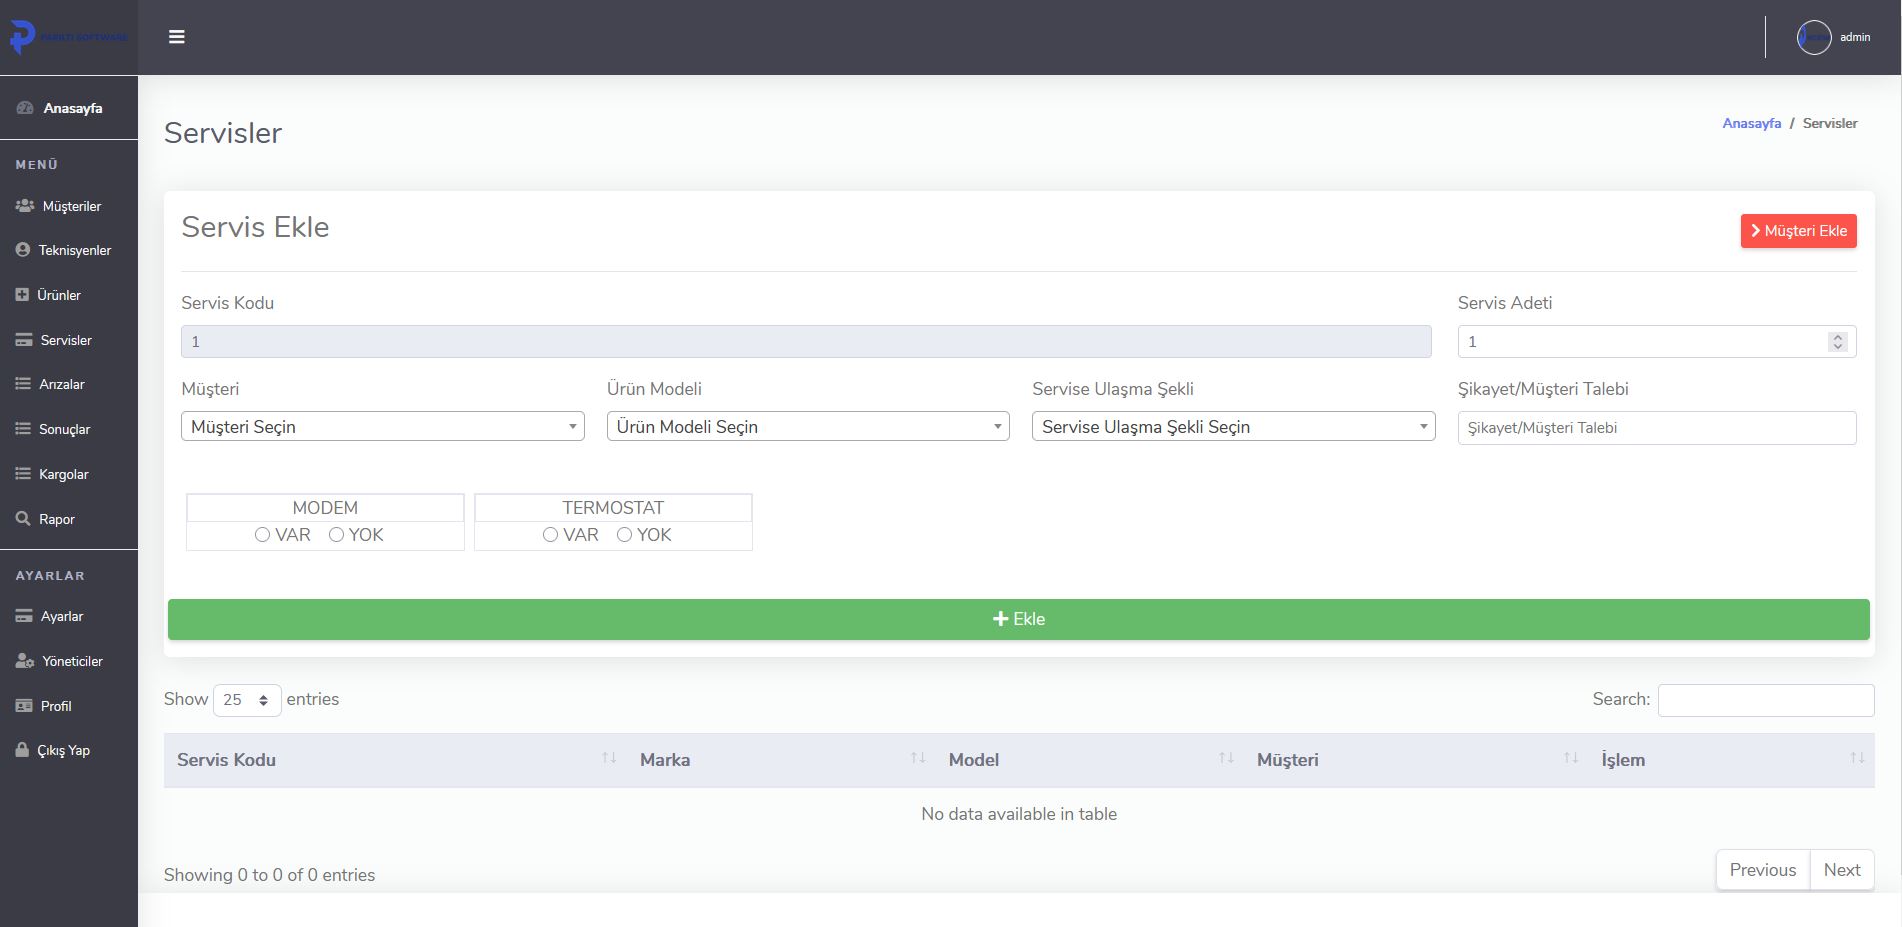Open Arızalar in the sidebar menu

pos(61,384)
